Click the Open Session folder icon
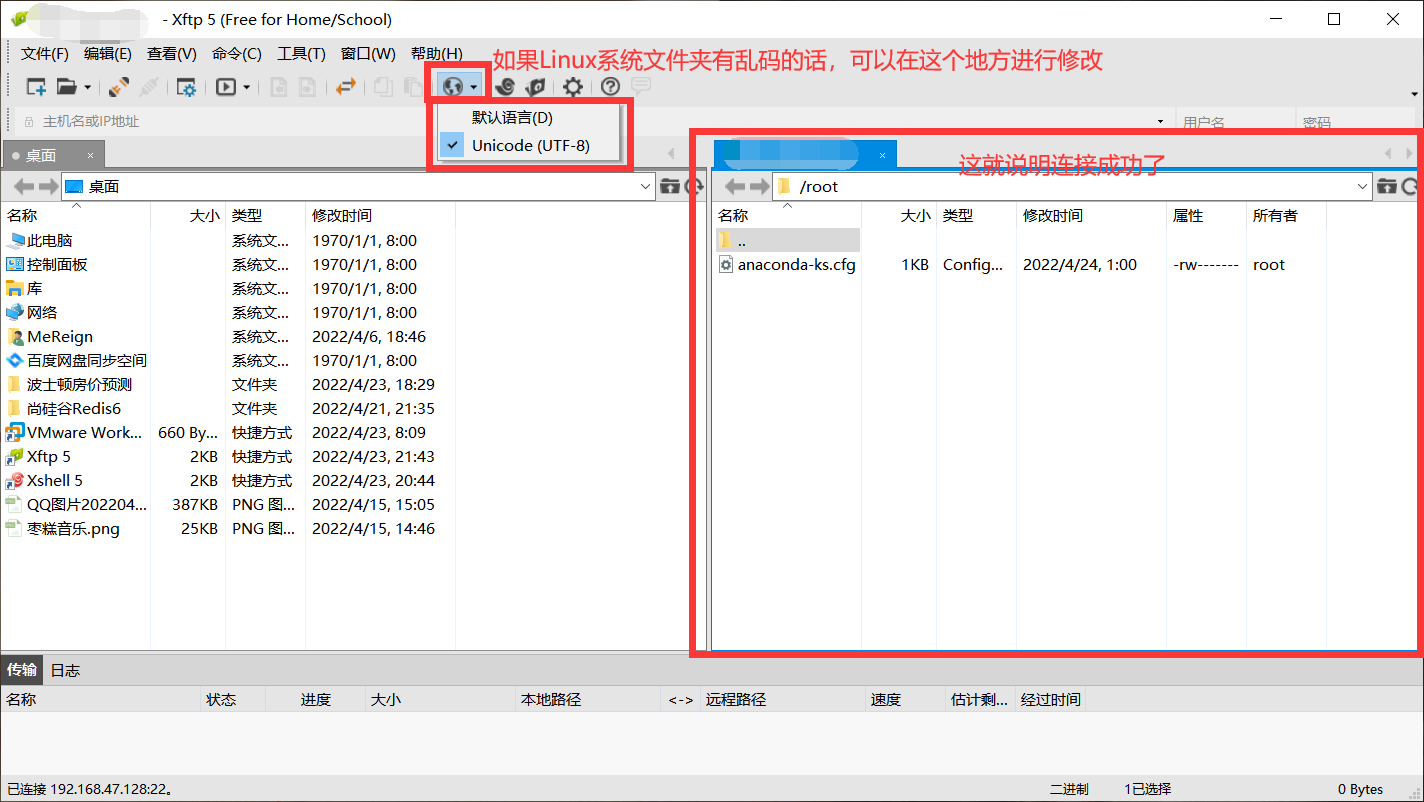The width and height of the screenshot is (1424, 802). click(x=66, y=87)
